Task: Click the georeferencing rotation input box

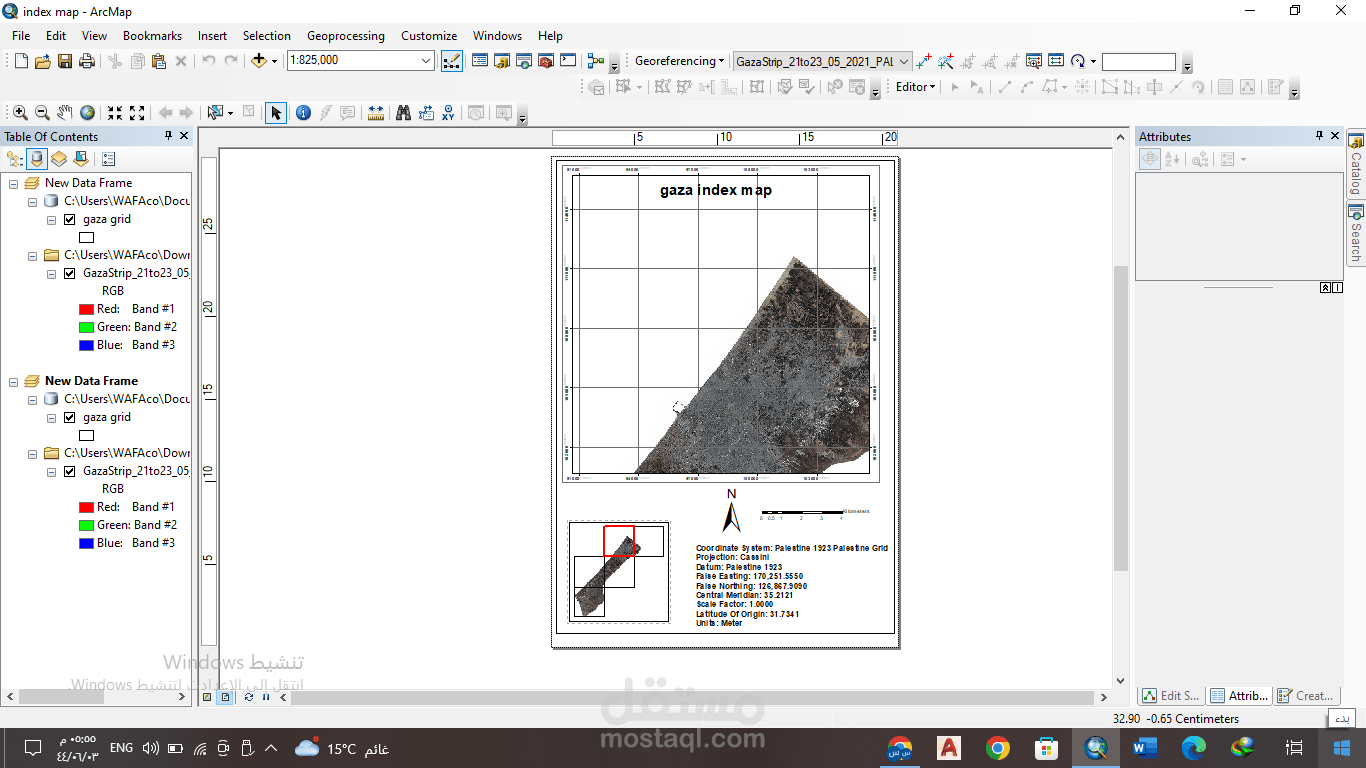Action: click(1138, 61)
